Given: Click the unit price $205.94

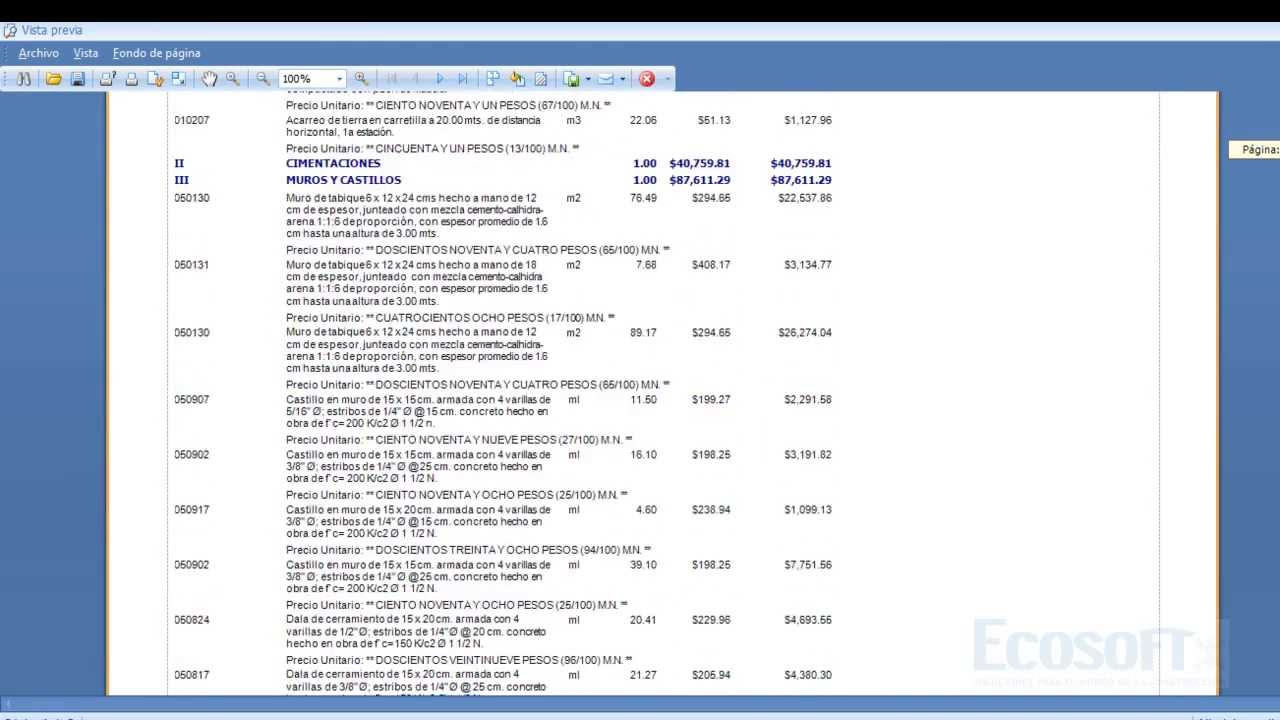Looking at the screenshot, I should tap(711, 675).
